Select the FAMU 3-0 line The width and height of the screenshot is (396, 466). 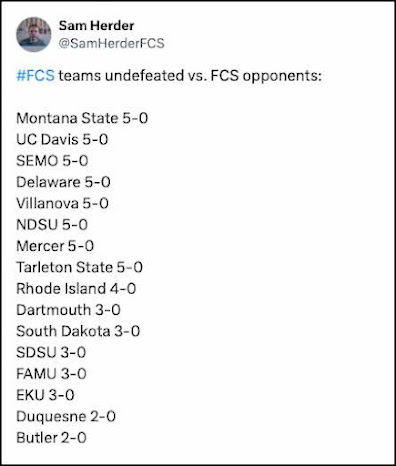point(51,374)
